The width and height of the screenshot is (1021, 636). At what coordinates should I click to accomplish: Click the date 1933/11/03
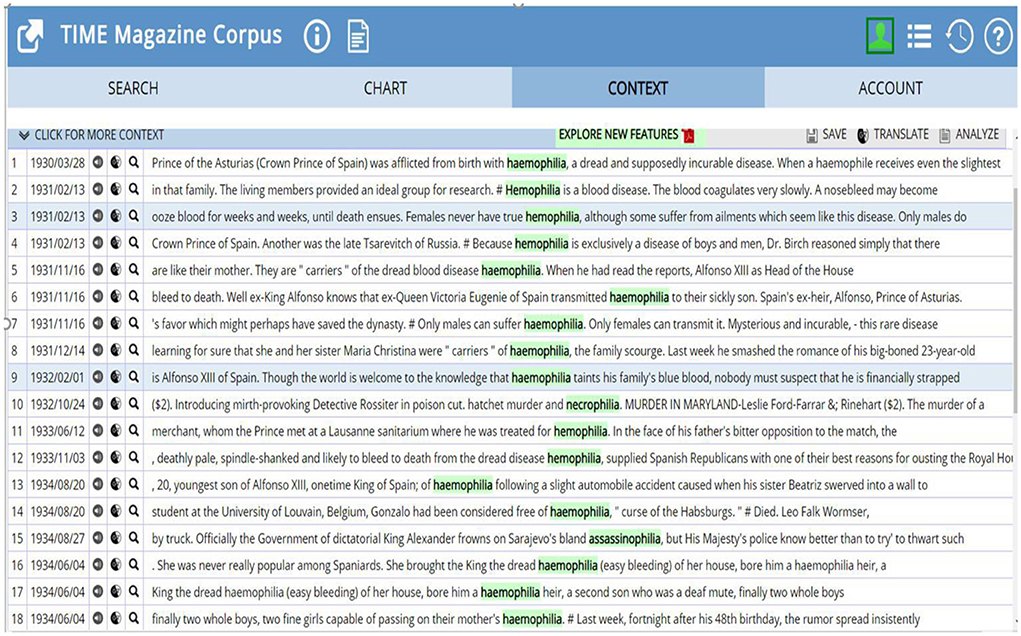coord(57,458)
